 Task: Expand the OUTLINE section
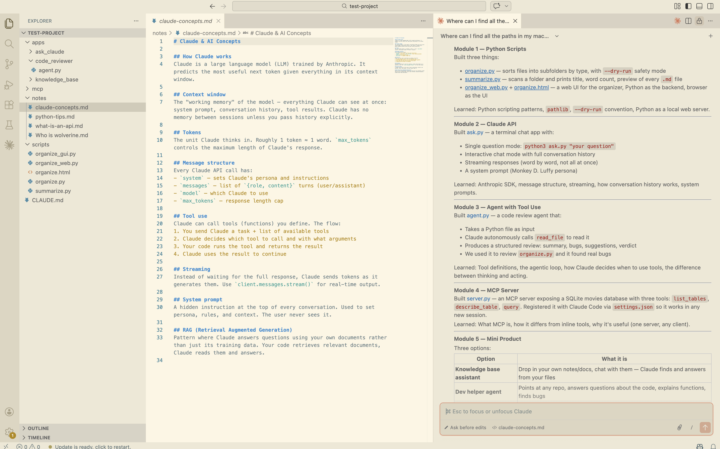coord(38,428)
